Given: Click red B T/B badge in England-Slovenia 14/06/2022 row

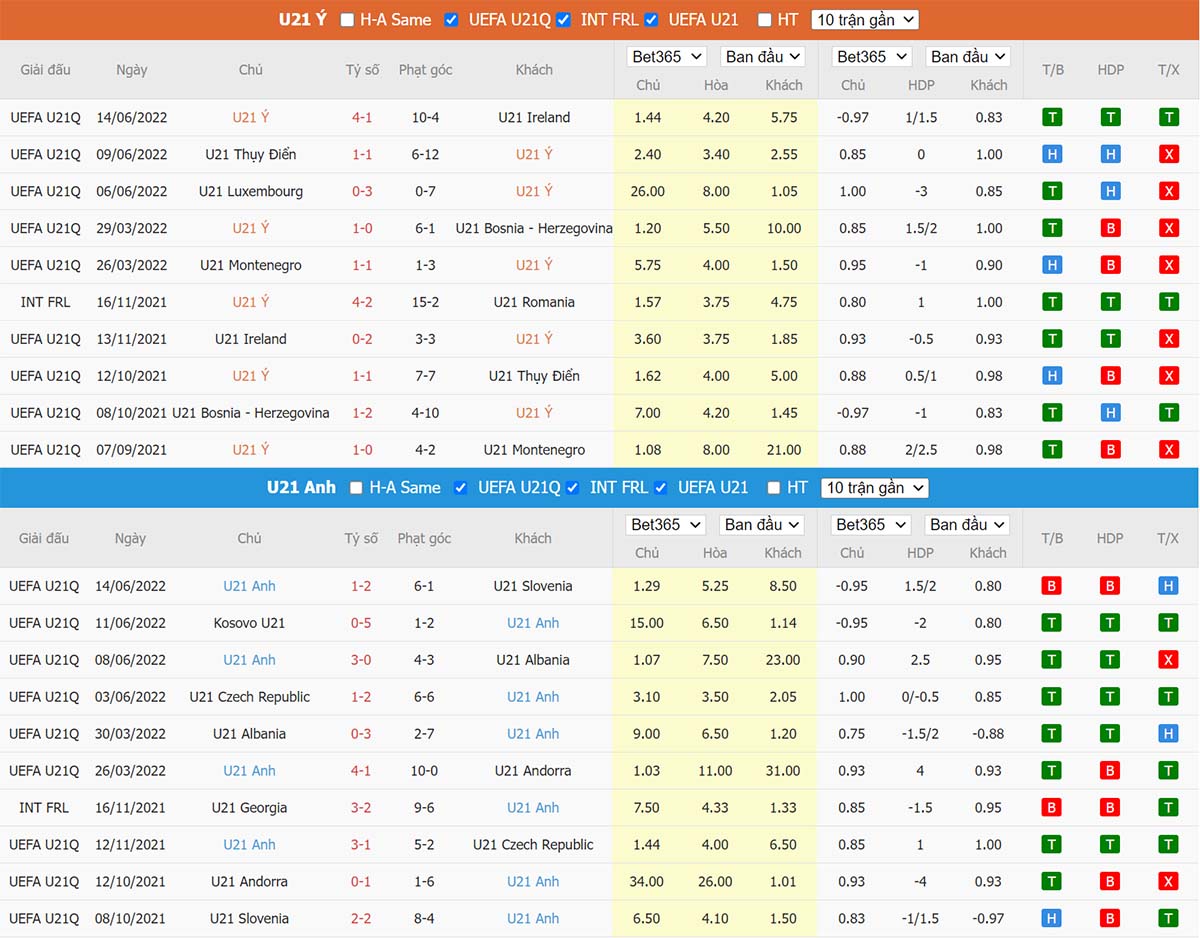Looking at the screenshot, I should tap(1051, 586).
